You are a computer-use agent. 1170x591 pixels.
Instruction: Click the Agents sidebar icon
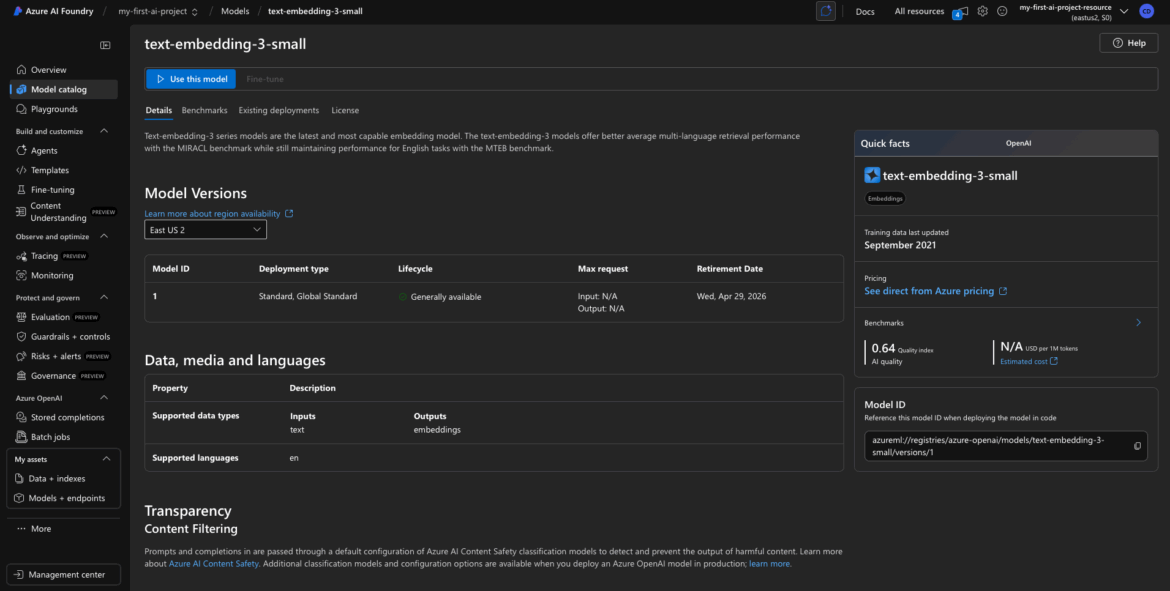point(21,151)
